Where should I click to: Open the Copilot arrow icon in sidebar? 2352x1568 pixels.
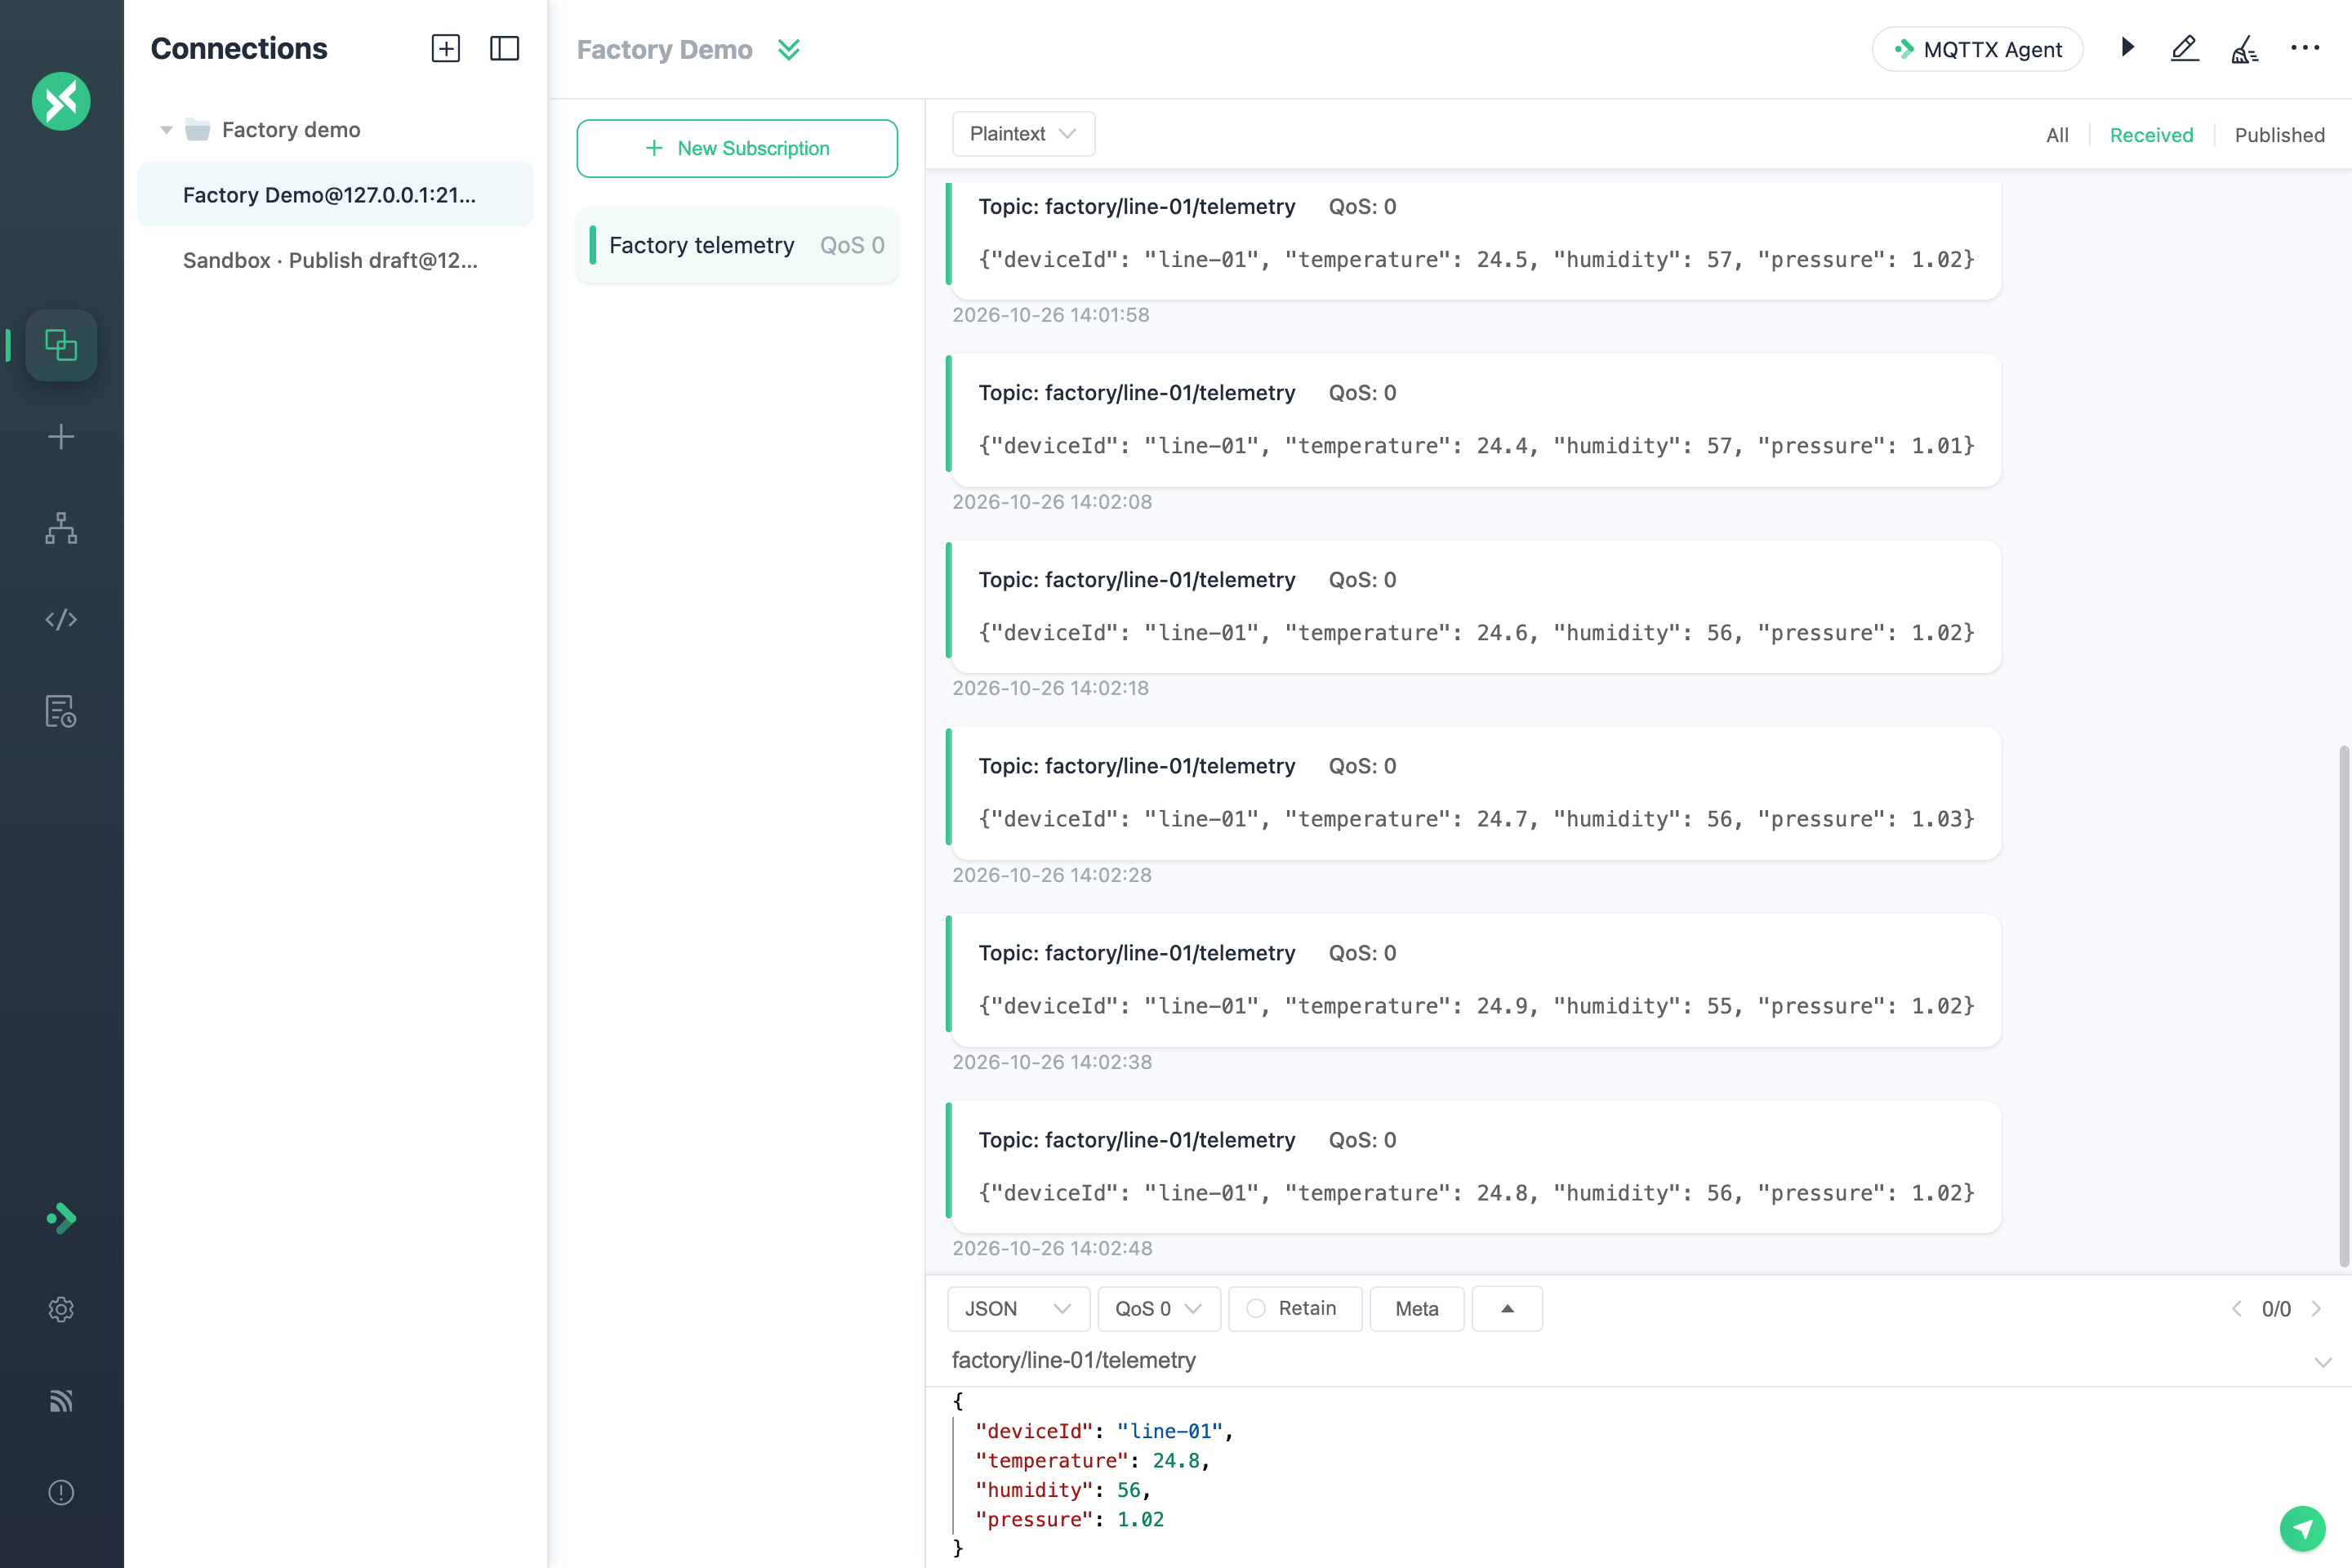click(x=61, y=1218)
